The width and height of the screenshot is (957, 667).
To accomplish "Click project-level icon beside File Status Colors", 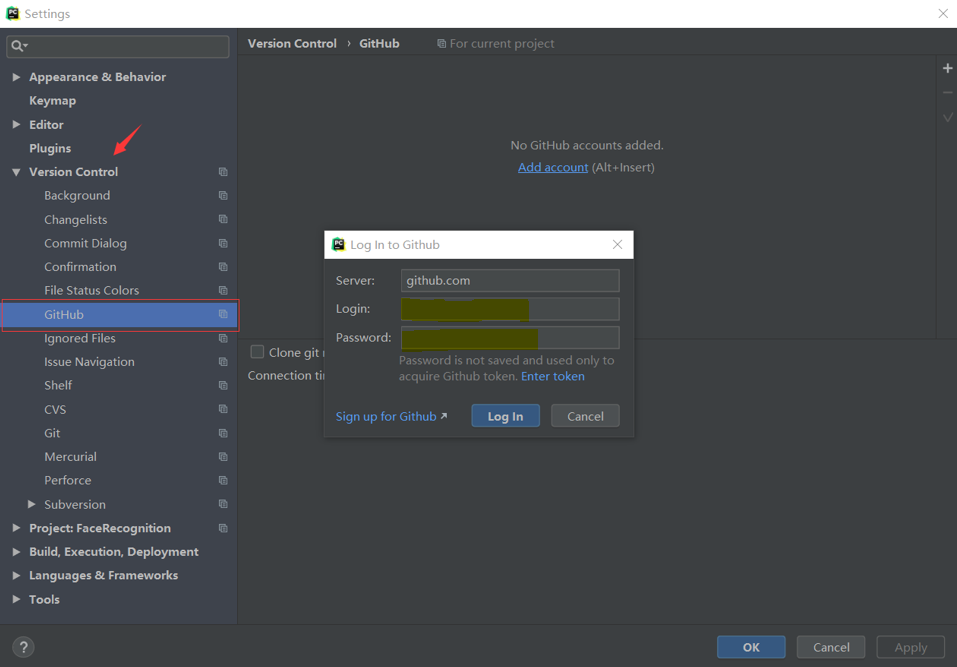I will [223, 290].
